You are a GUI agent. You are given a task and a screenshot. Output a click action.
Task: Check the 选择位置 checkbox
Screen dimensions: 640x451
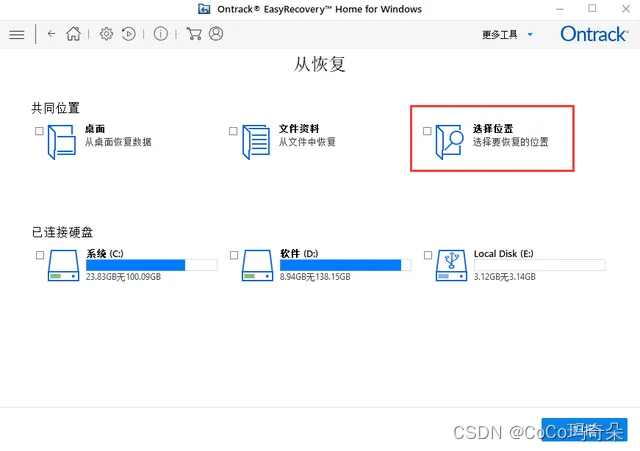[x=427, y=131]
